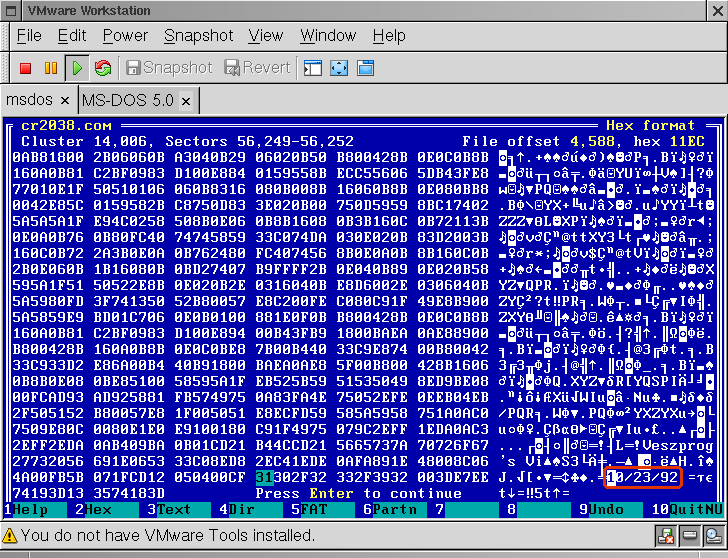Image resolution: width=728 pixels, height=558 pixels.
Task: Open the View menu
Action: [x=266, y=36]
